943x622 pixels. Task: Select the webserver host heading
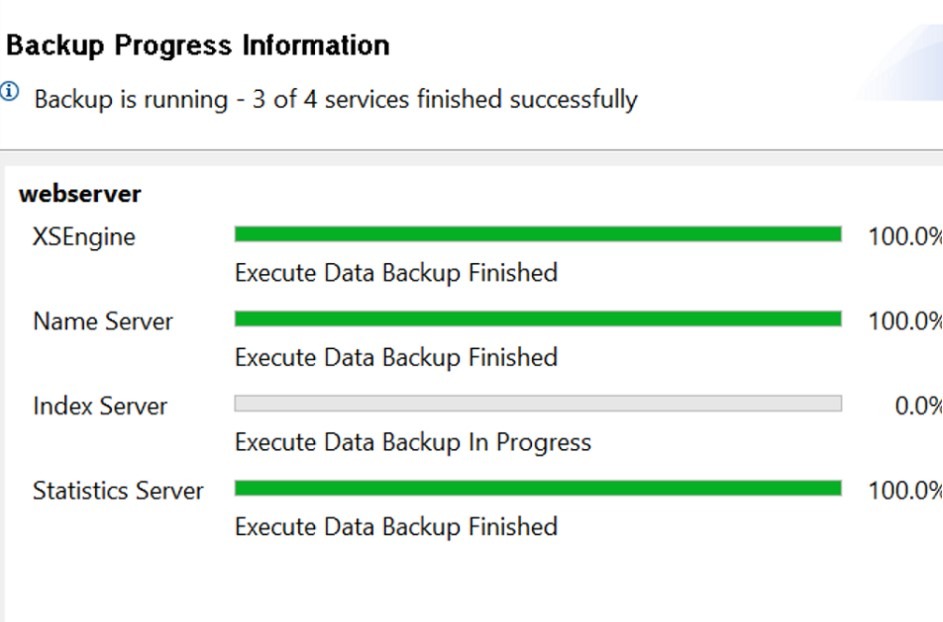80,194
